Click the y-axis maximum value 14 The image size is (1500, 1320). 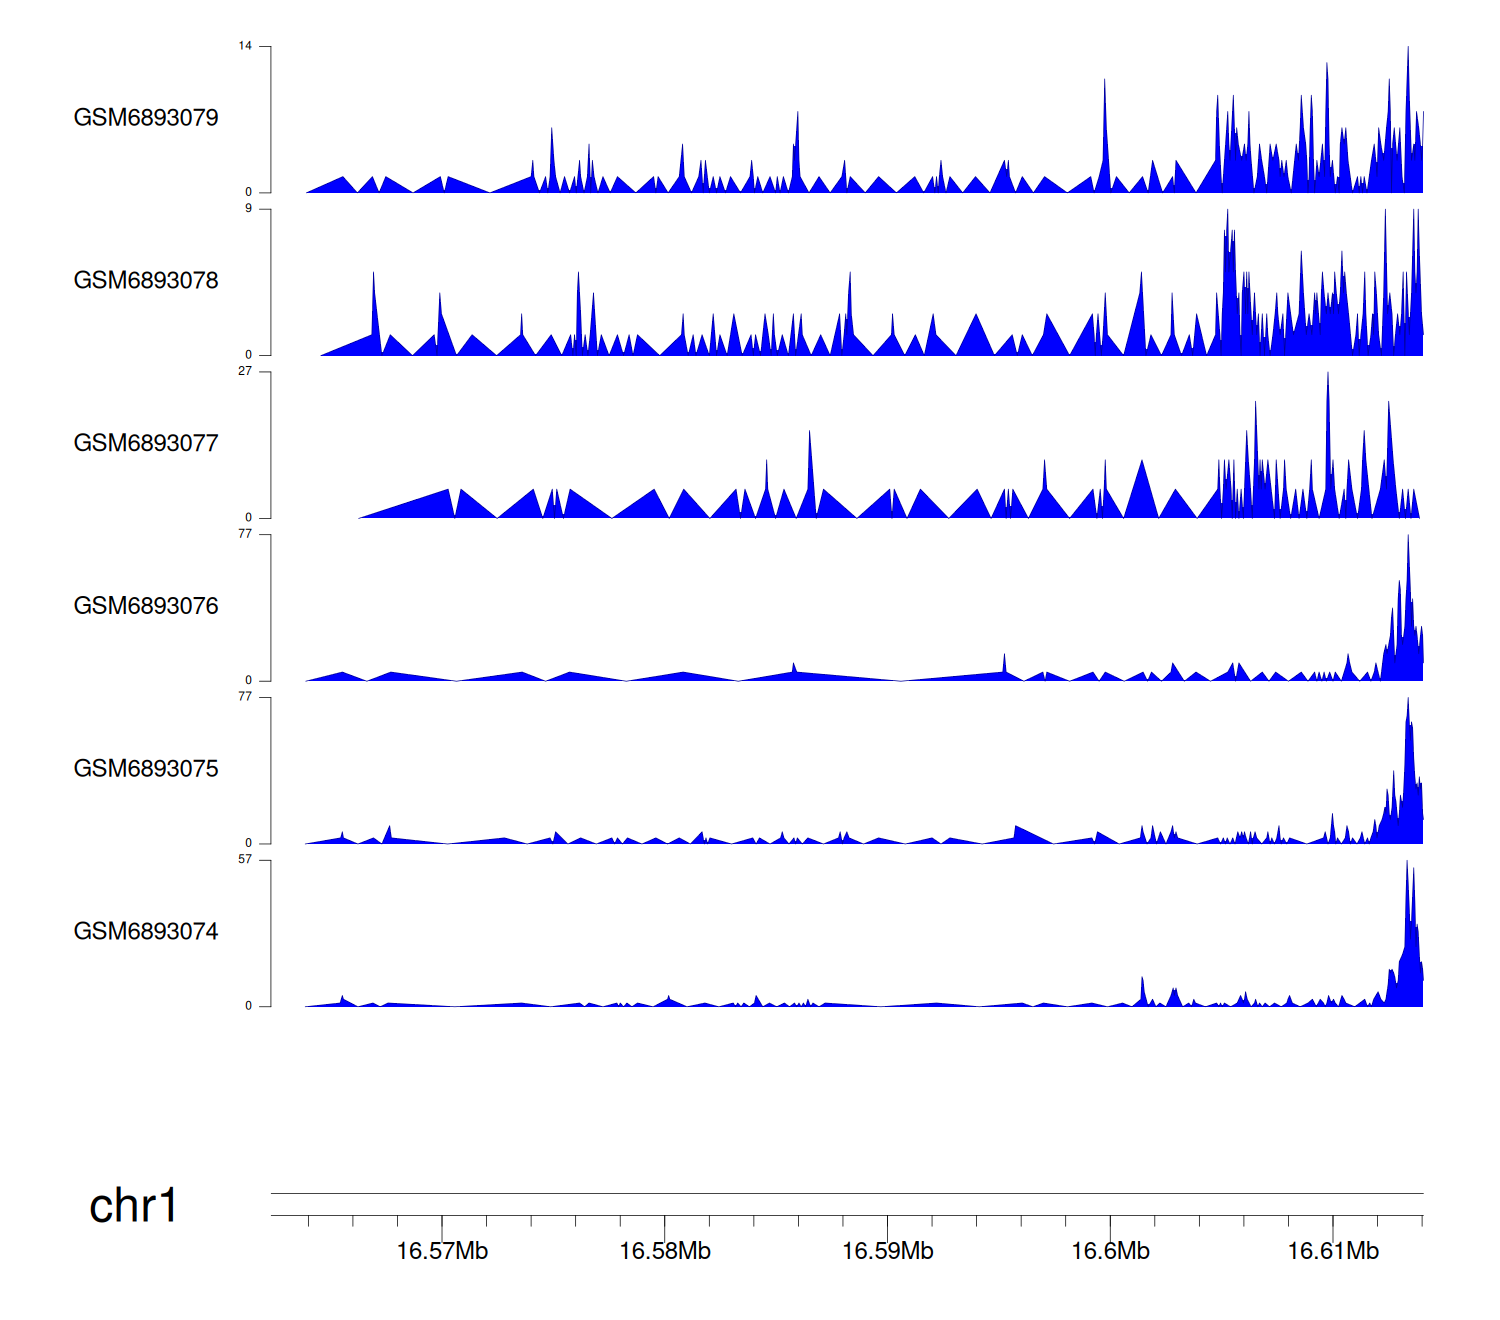(x=245, y=46)
